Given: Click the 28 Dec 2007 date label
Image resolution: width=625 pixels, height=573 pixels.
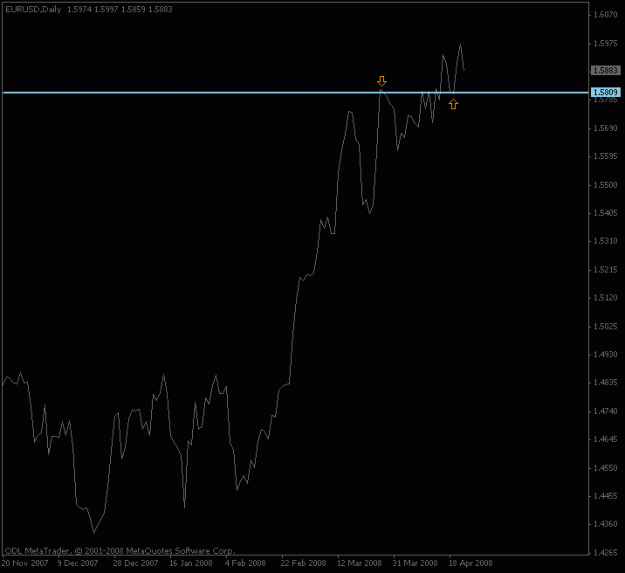Looking at the screenshot, I should click(x=136, y=563).
